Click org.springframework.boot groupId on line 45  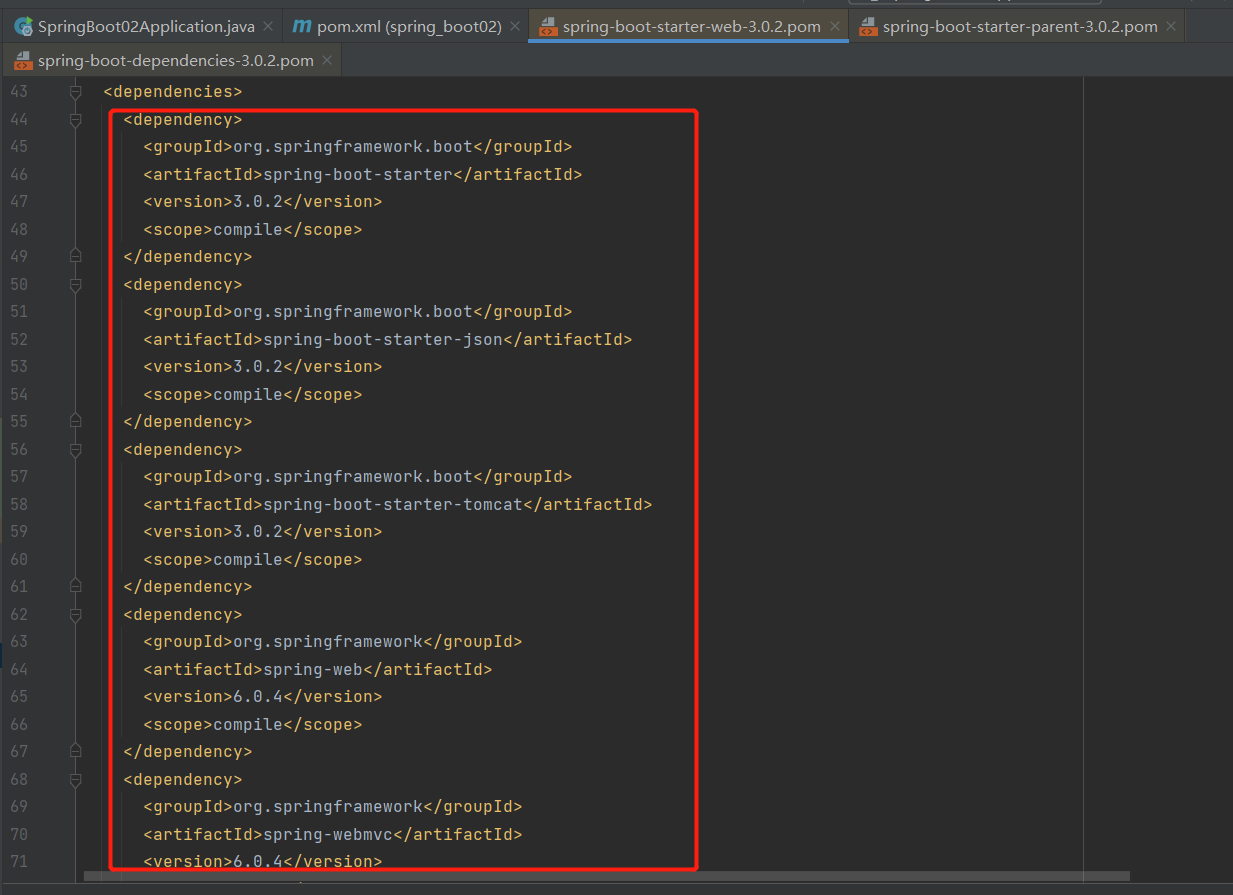(x=352, y=147)
